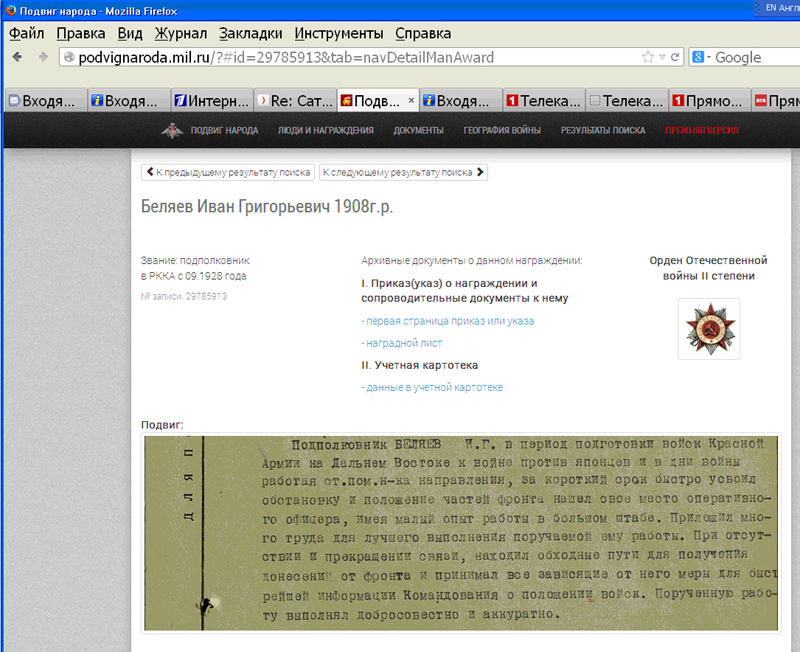Click the в РККА с 09.1928 года text
The width and height of the screenshot is (800, 652).
tap(193, 277)
